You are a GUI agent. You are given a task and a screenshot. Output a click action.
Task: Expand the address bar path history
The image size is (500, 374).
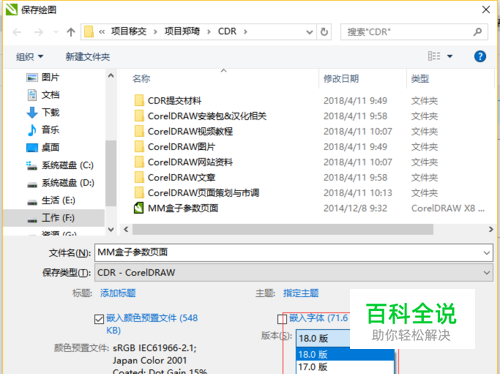[309, 32]
